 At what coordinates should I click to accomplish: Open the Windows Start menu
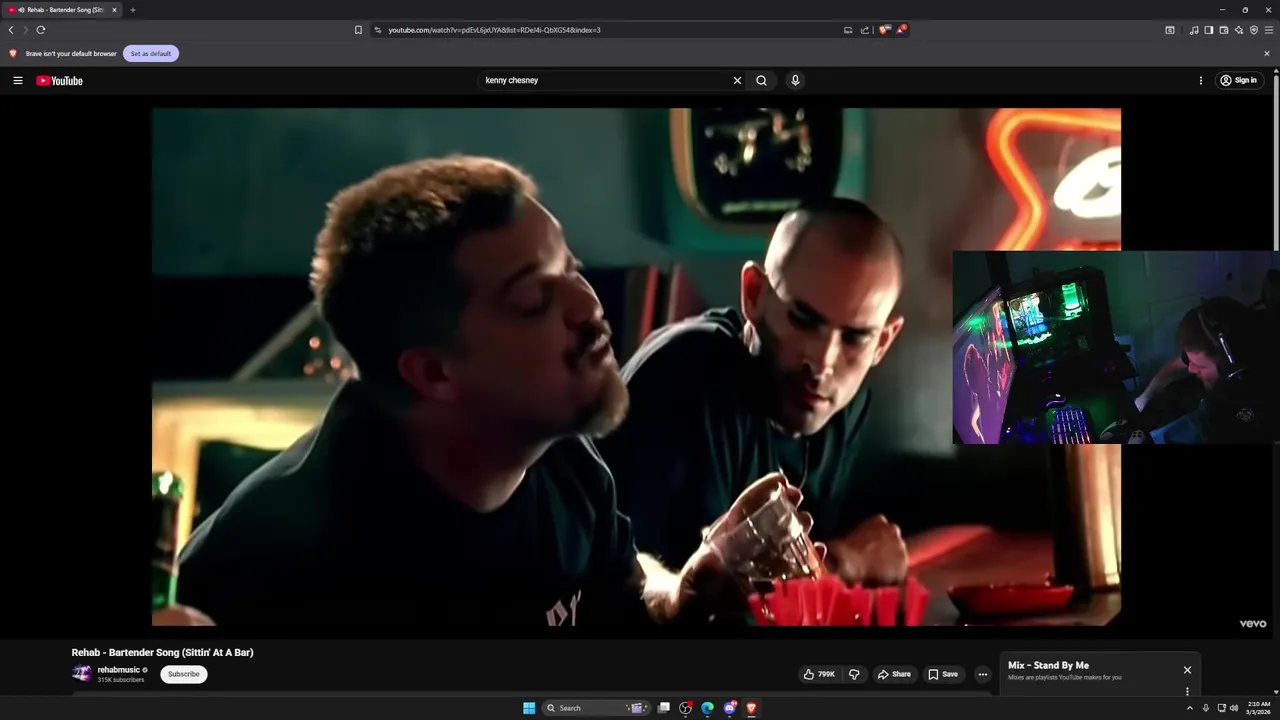tap(529, 708)
